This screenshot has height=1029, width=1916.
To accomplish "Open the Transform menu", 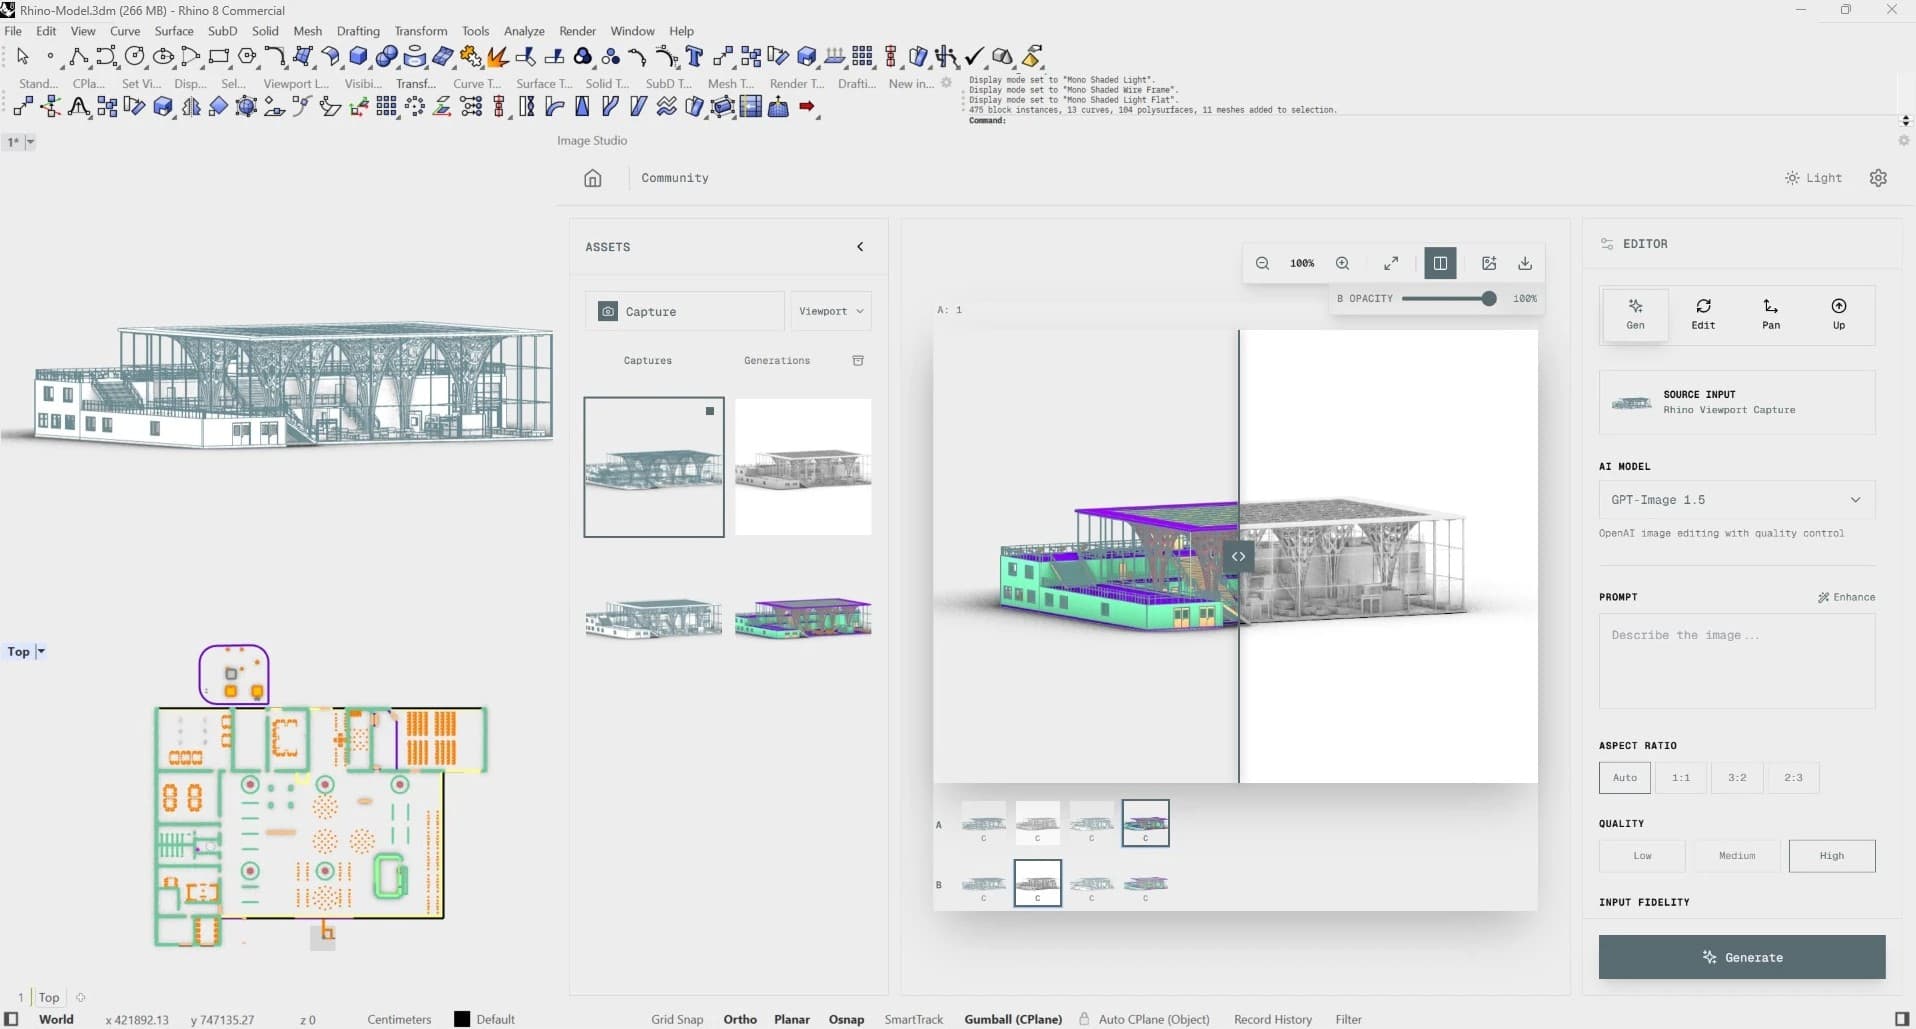I will [x=420, y=30].
